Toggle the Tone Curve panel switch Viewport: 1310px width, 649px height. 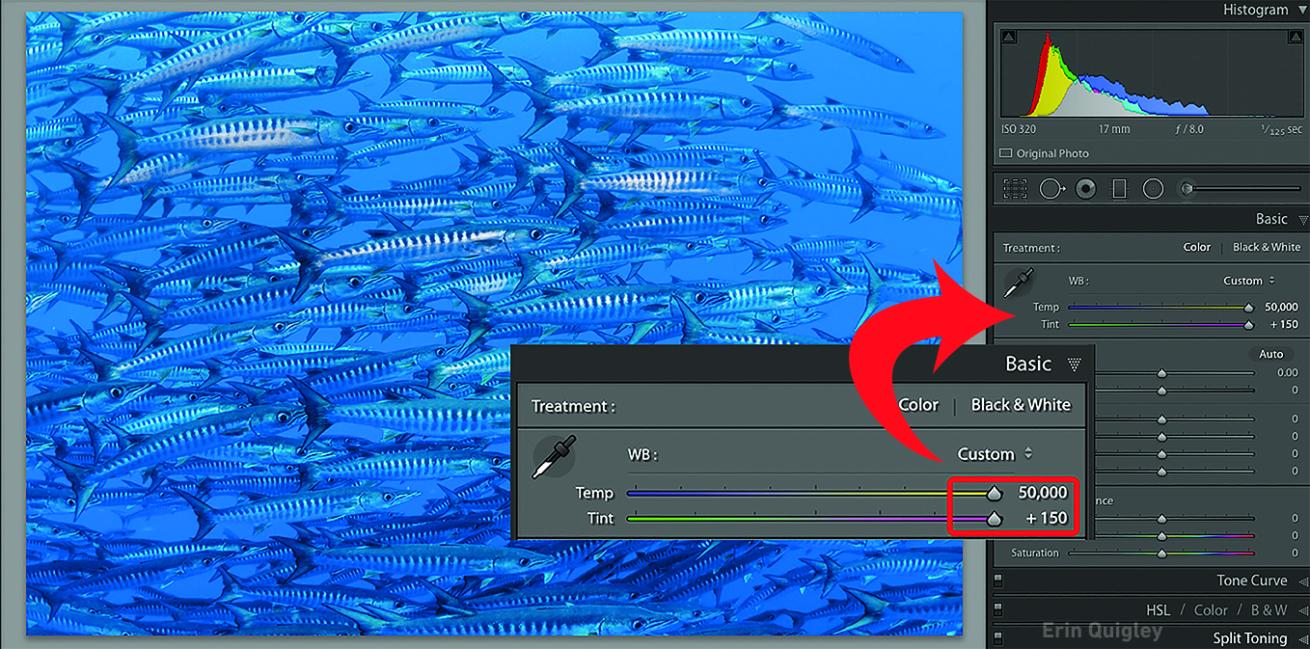click(998, 581)
